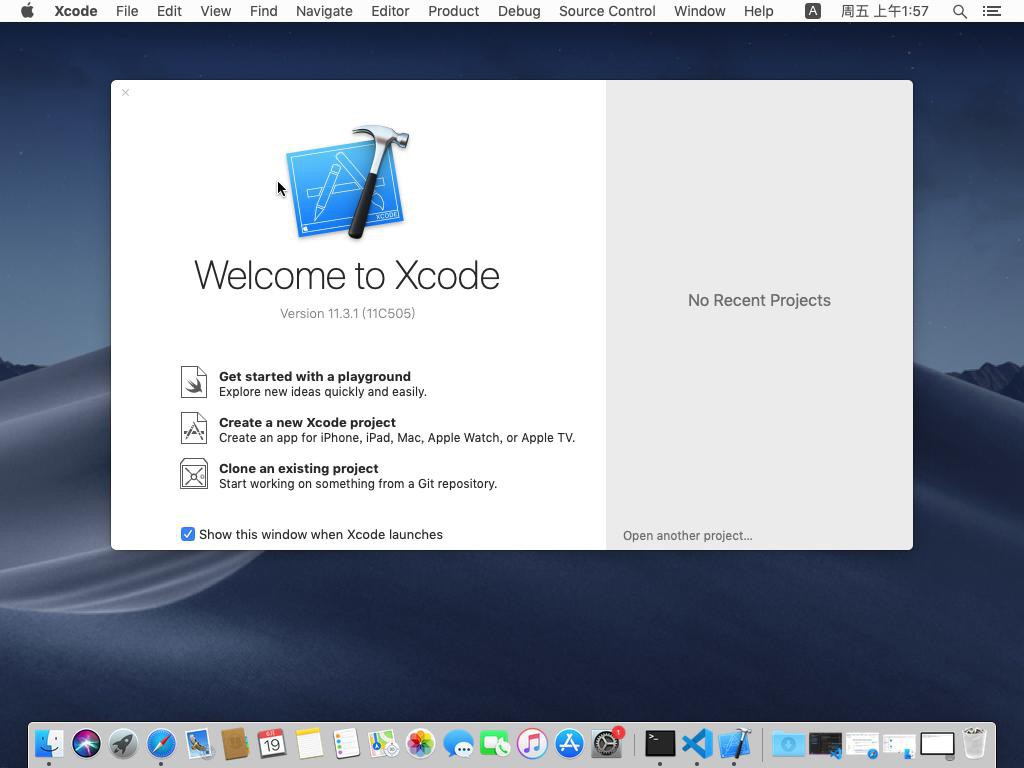Open Spotlight search in the menu bar
Image resolution: width=1024 pixels, height=768 pixels.
coord(959,11)
